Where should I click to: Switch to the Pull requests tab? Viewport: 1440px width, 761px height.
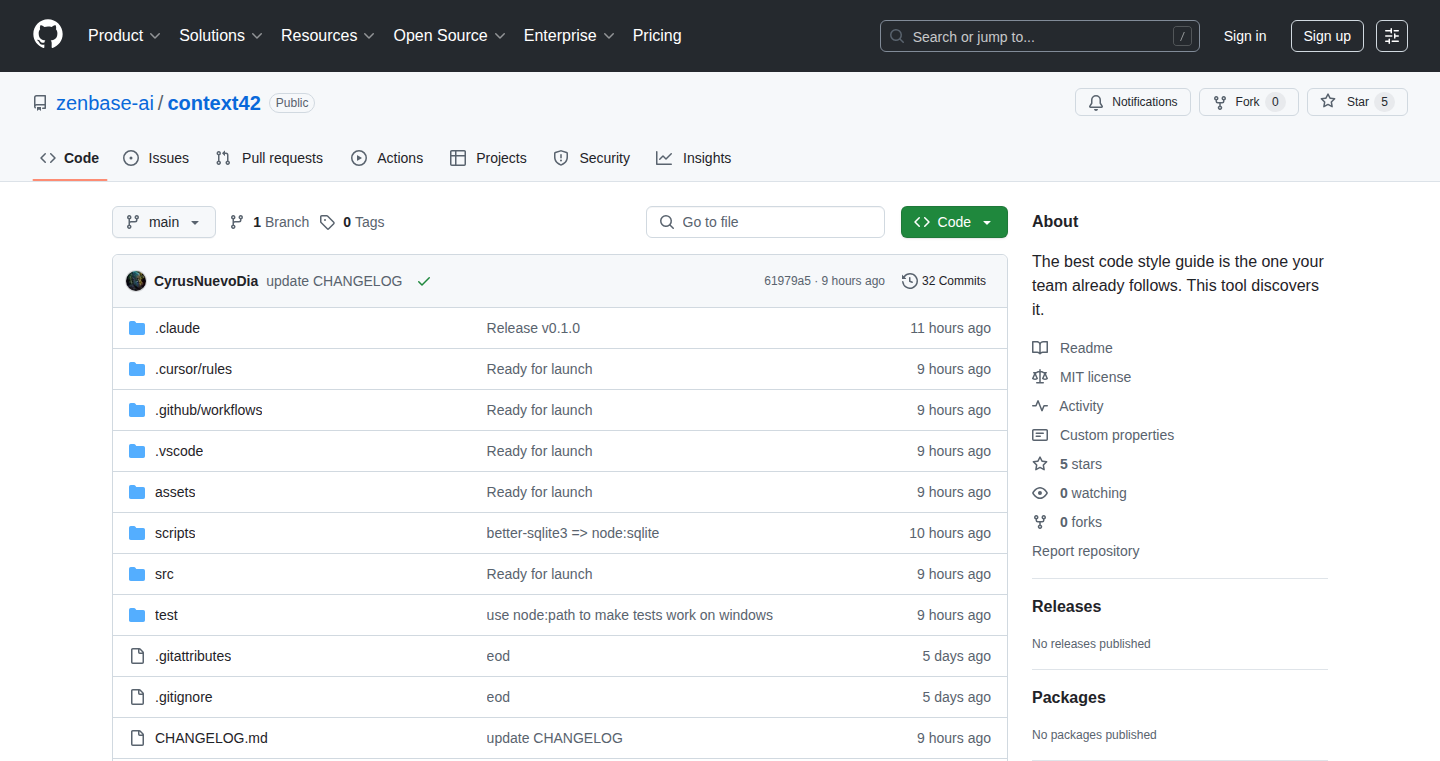click(269, 158)
